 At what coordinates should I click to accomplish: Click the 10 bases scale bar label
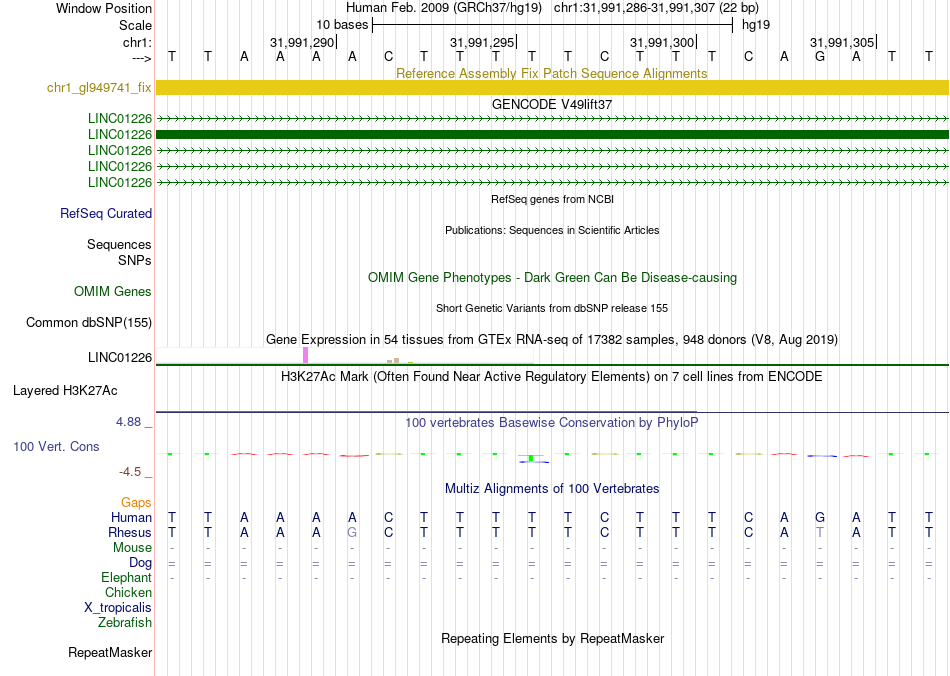point(342,25)
